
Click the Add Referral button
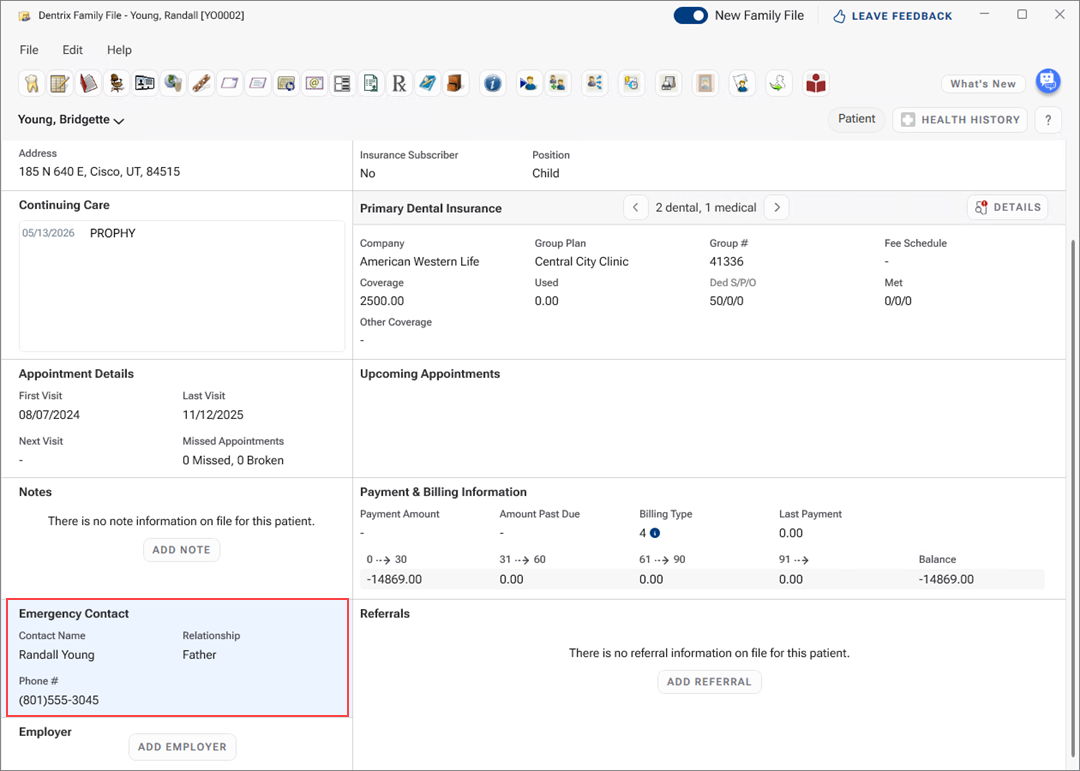pos(709,682)
